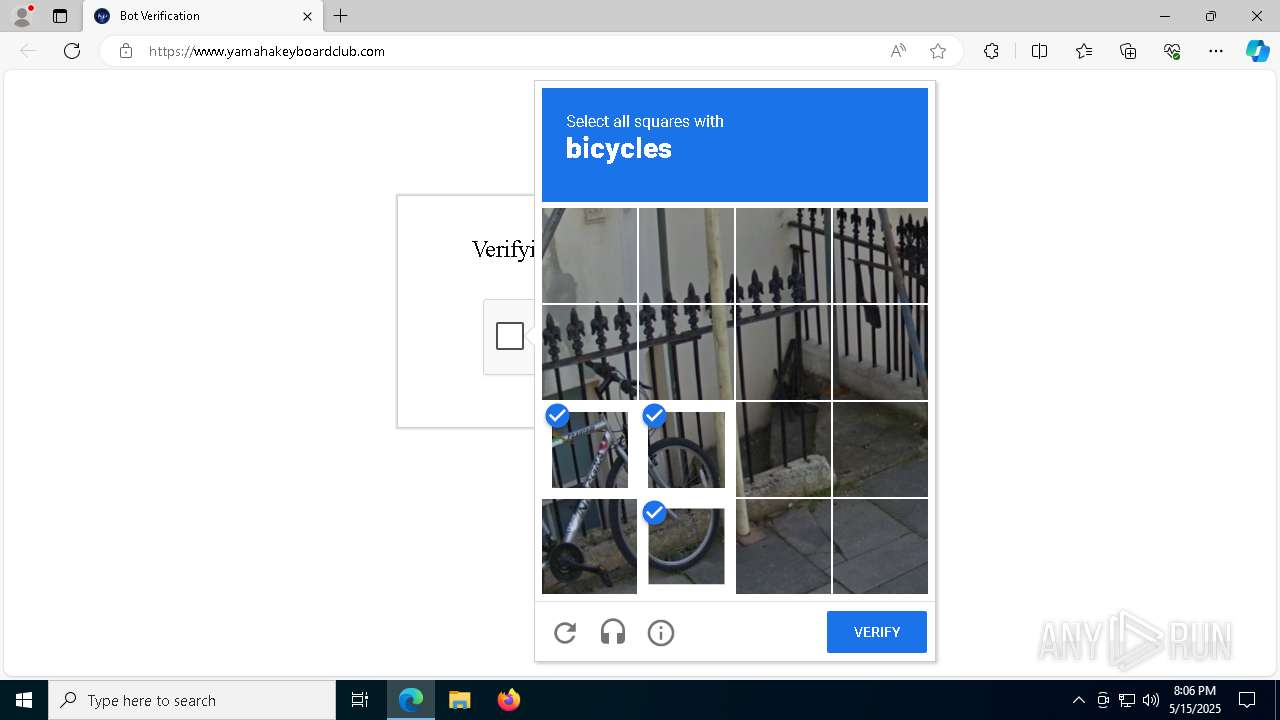Open the captcha help info icon

(661, 632)
